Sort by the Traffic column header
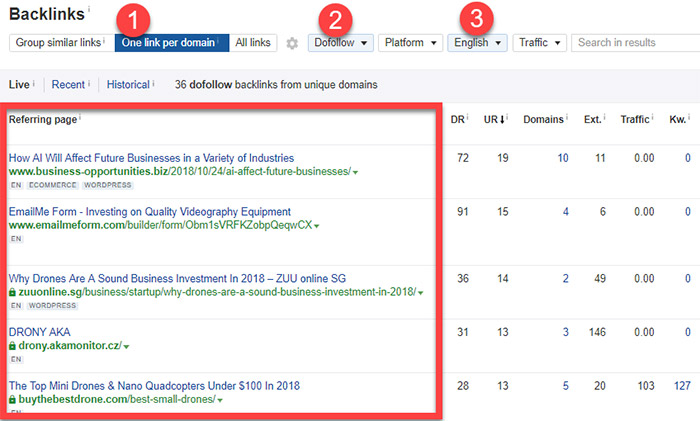Viewport: 700px width, 421px height. (635, 120)
